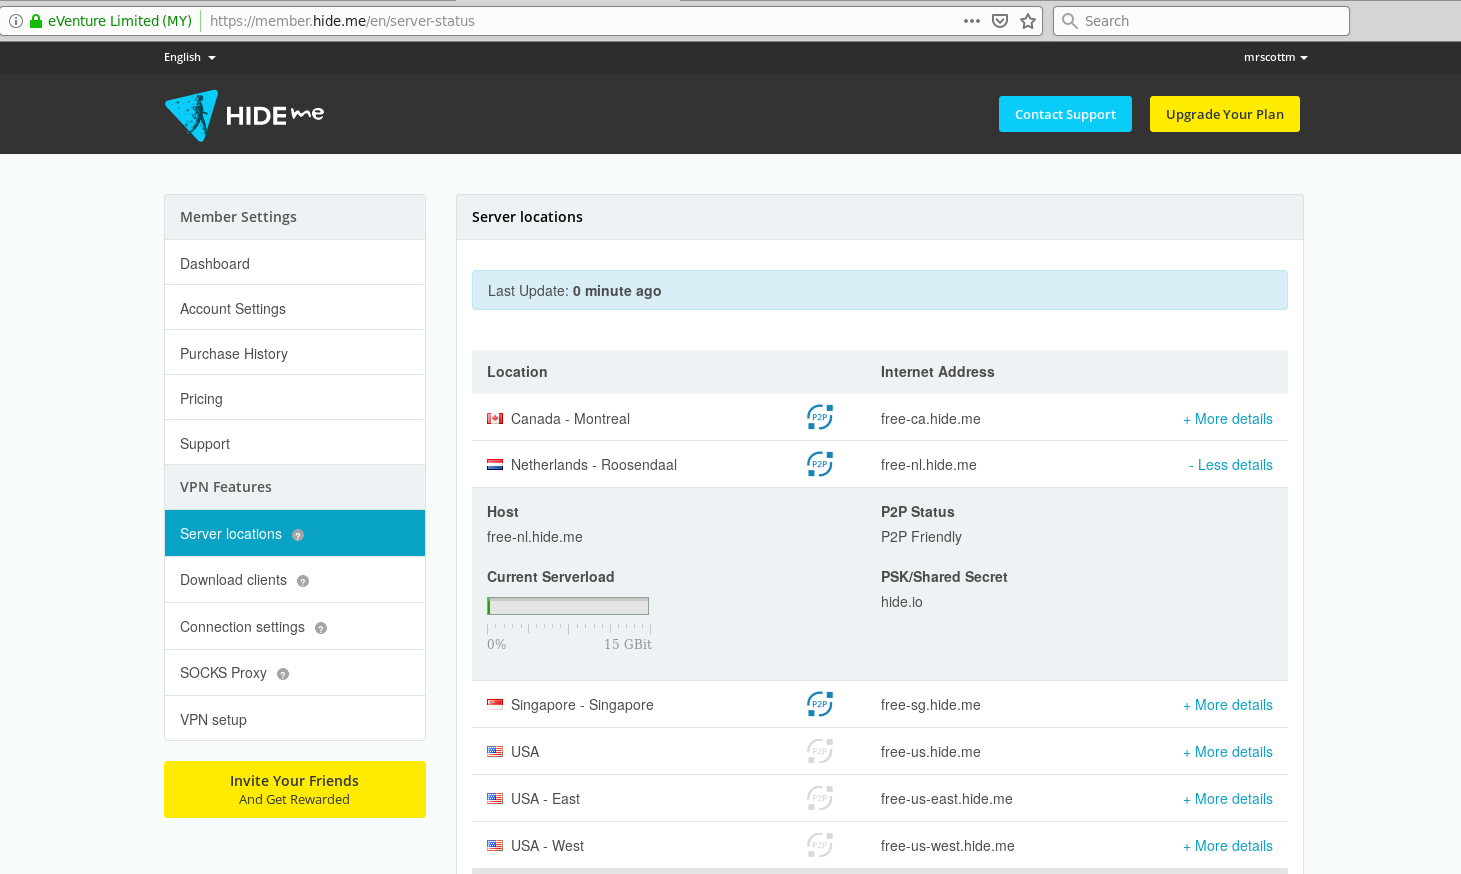Click P2P icon for Netherlands - Roosendaal
1461x874 pixels.
coord(820,464)
